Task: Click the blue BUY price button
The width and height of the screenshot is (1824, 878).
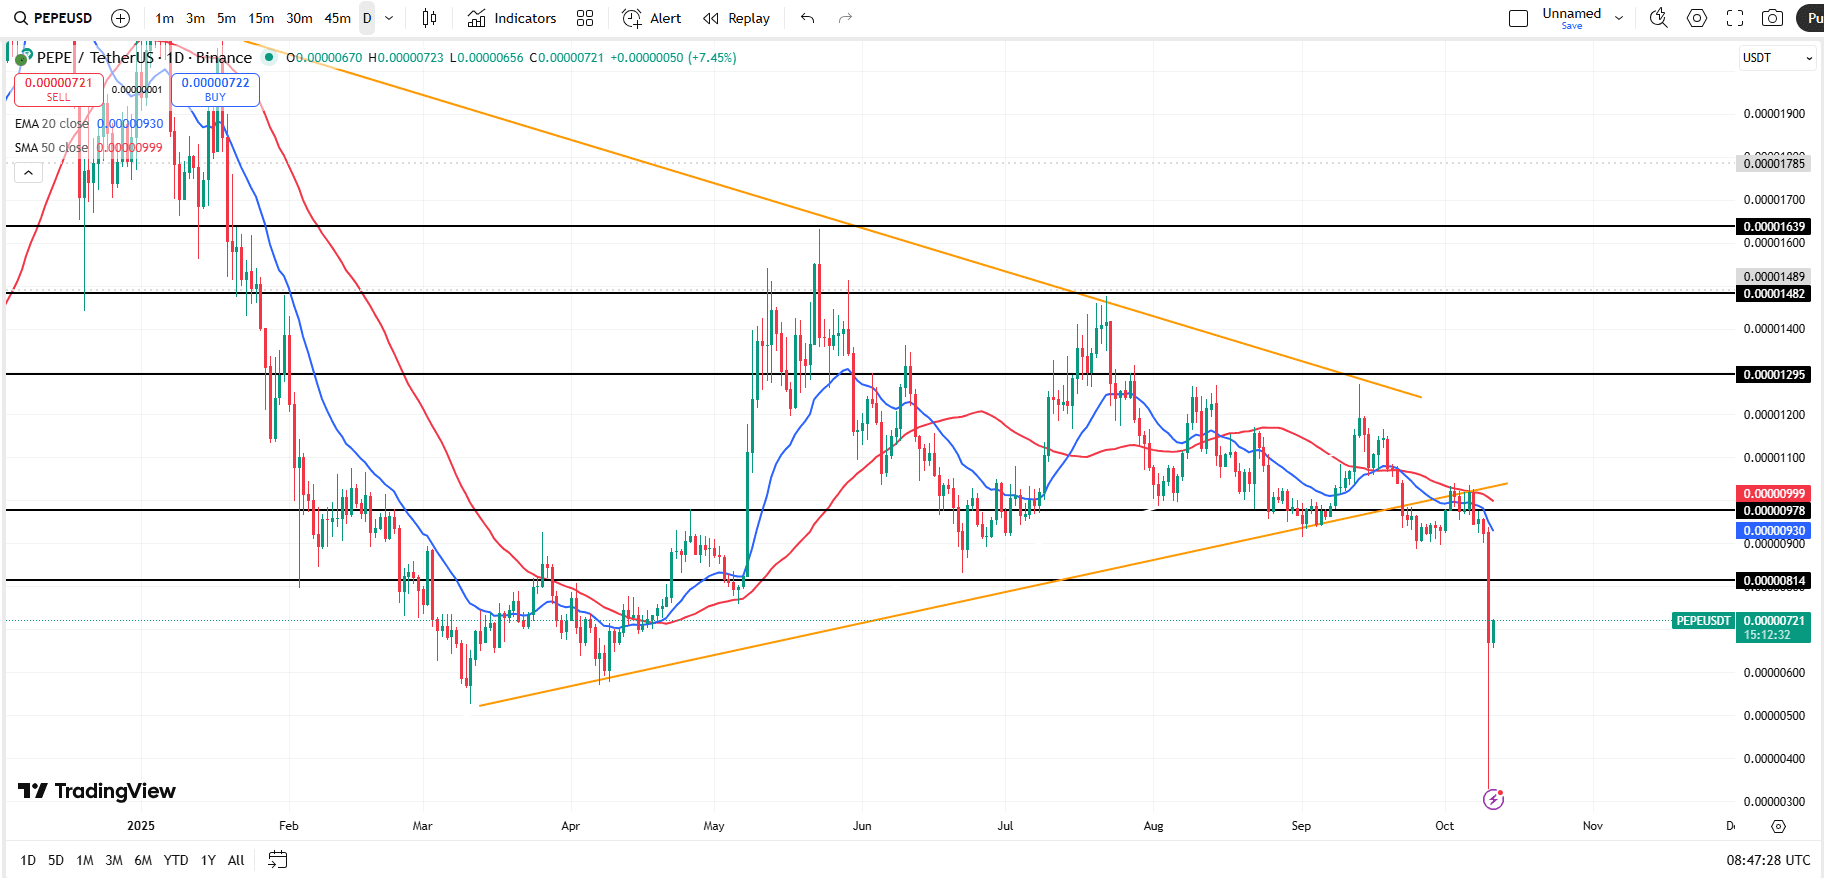Action: point(215,89)
